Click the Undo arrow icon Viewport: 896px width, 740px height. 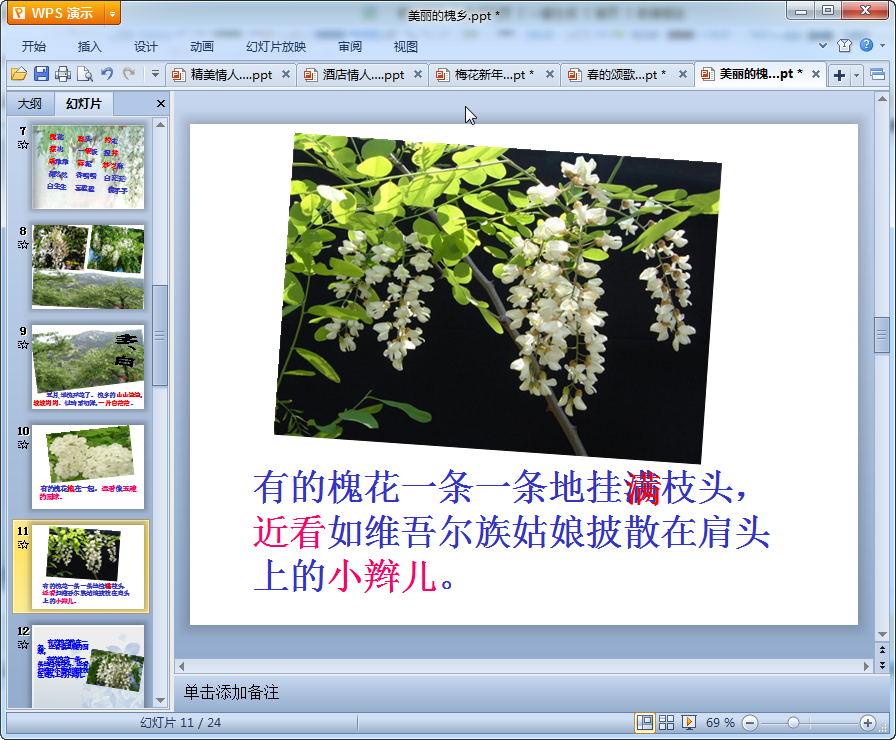pos(107,74)
